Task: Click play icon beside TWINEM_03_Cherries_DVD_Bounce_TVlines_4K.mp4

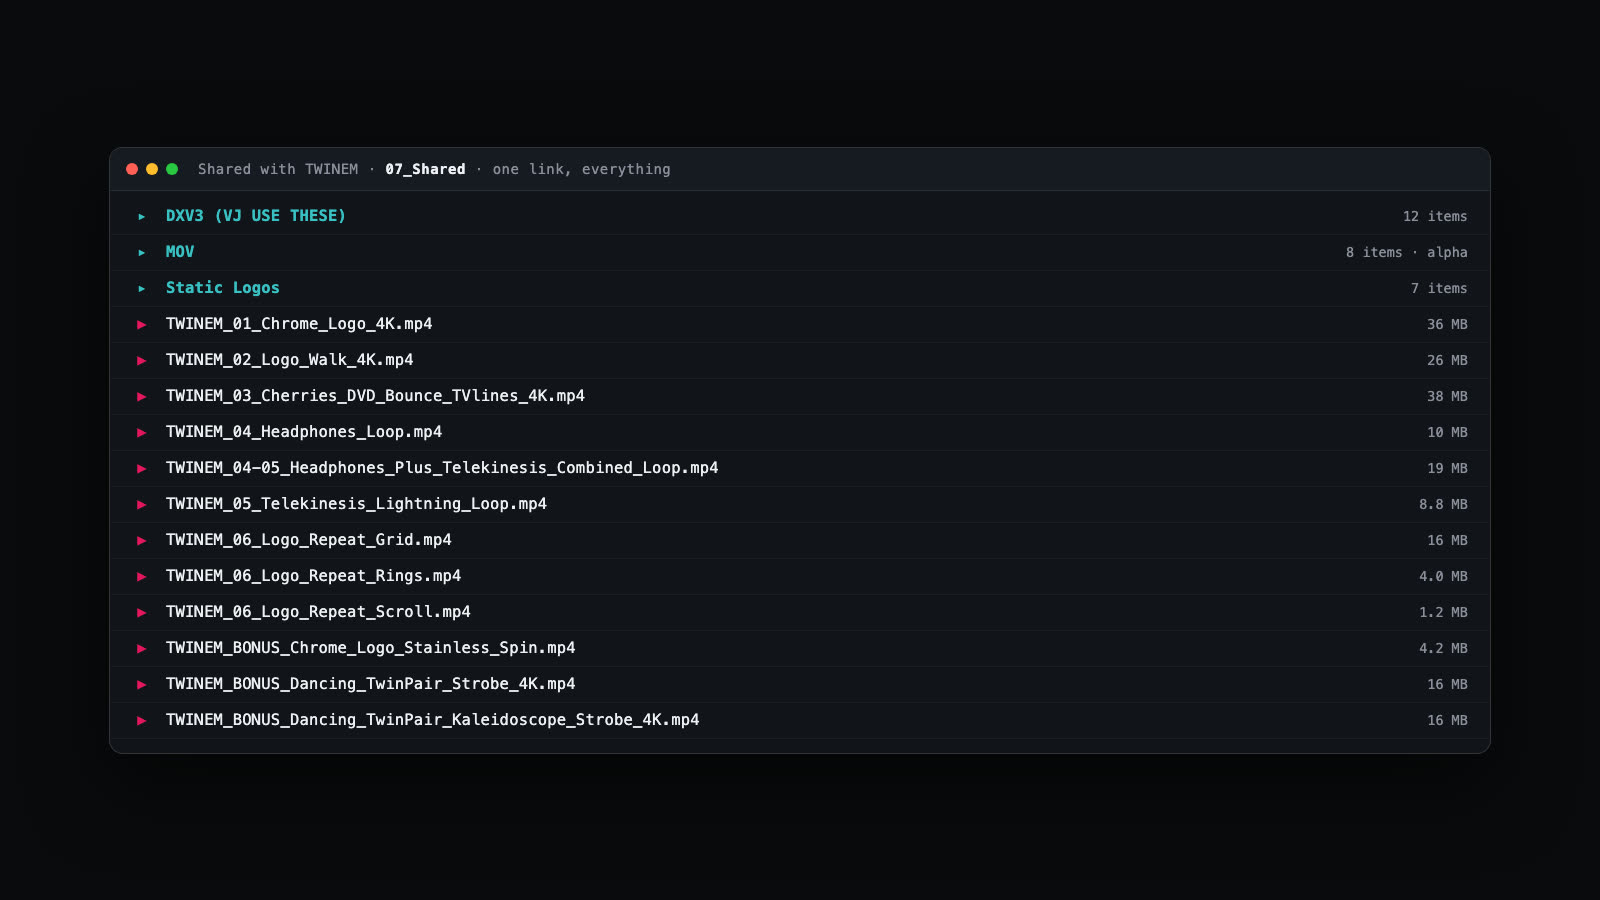Action: [x=142, y=396]
